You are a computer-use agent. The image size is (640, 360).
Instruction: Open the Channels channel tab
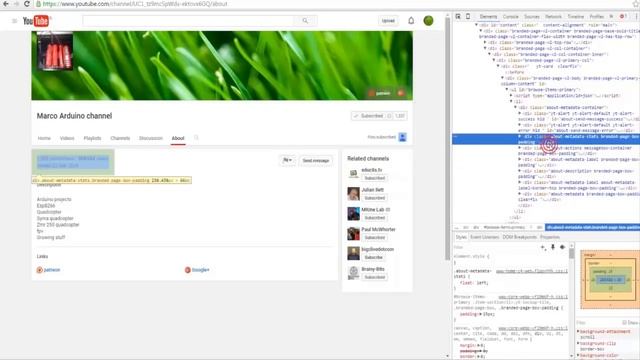[x=120, y=138]
